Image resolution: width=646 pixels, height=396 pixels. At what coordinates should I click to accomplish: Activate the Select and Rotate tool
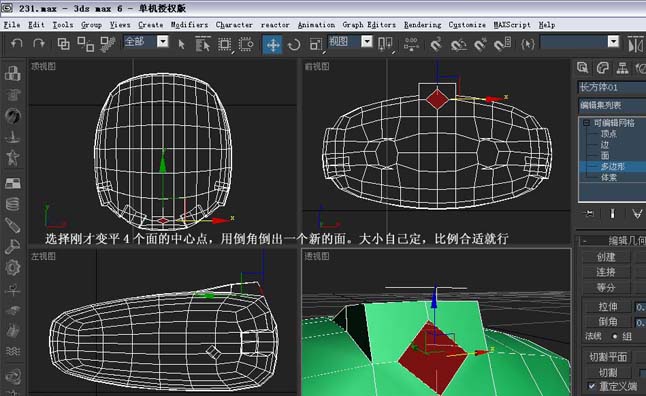coord(294,44)
